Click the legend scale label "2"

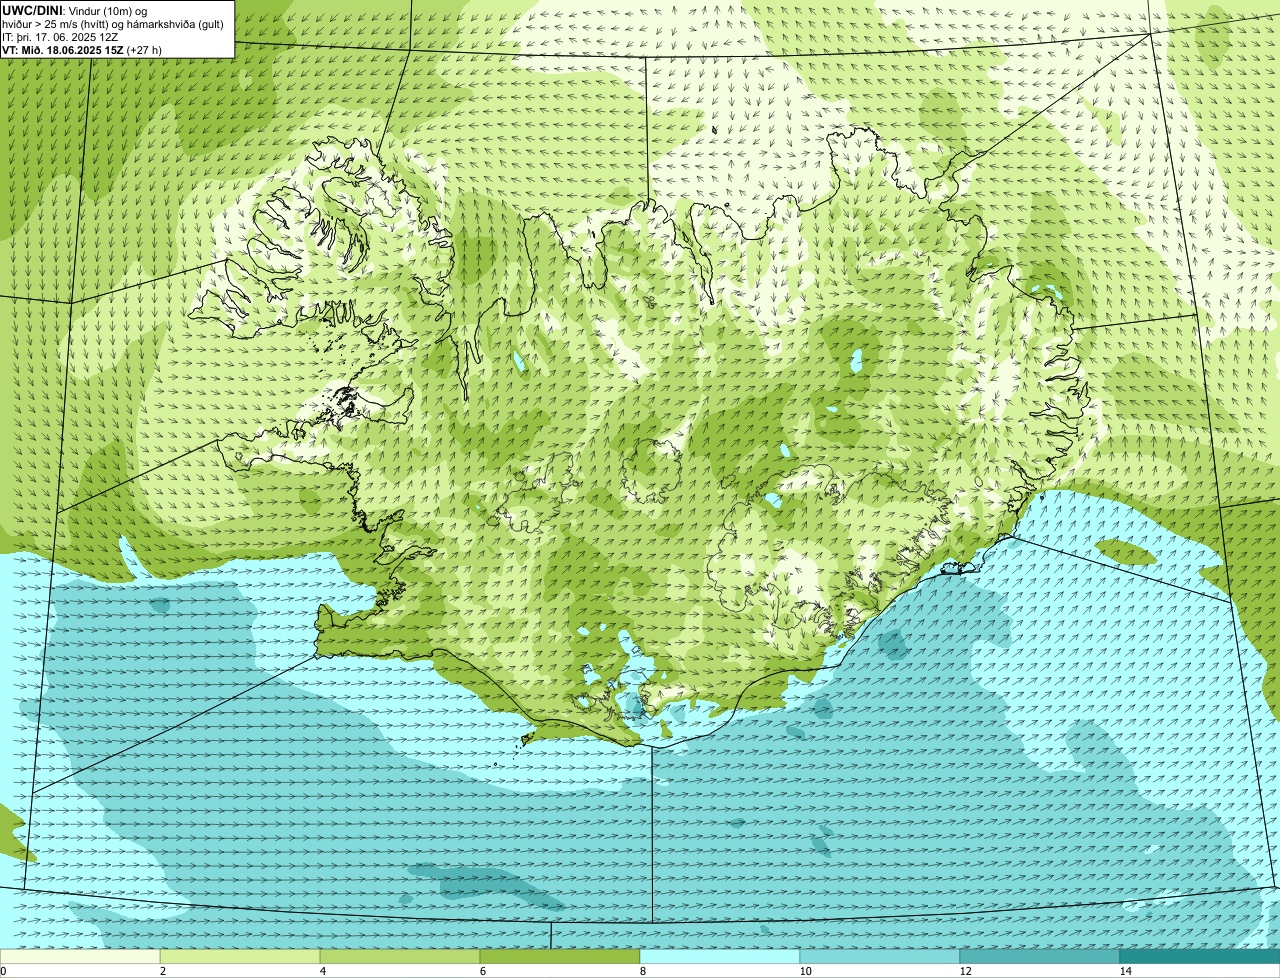[x=163, y=971]
